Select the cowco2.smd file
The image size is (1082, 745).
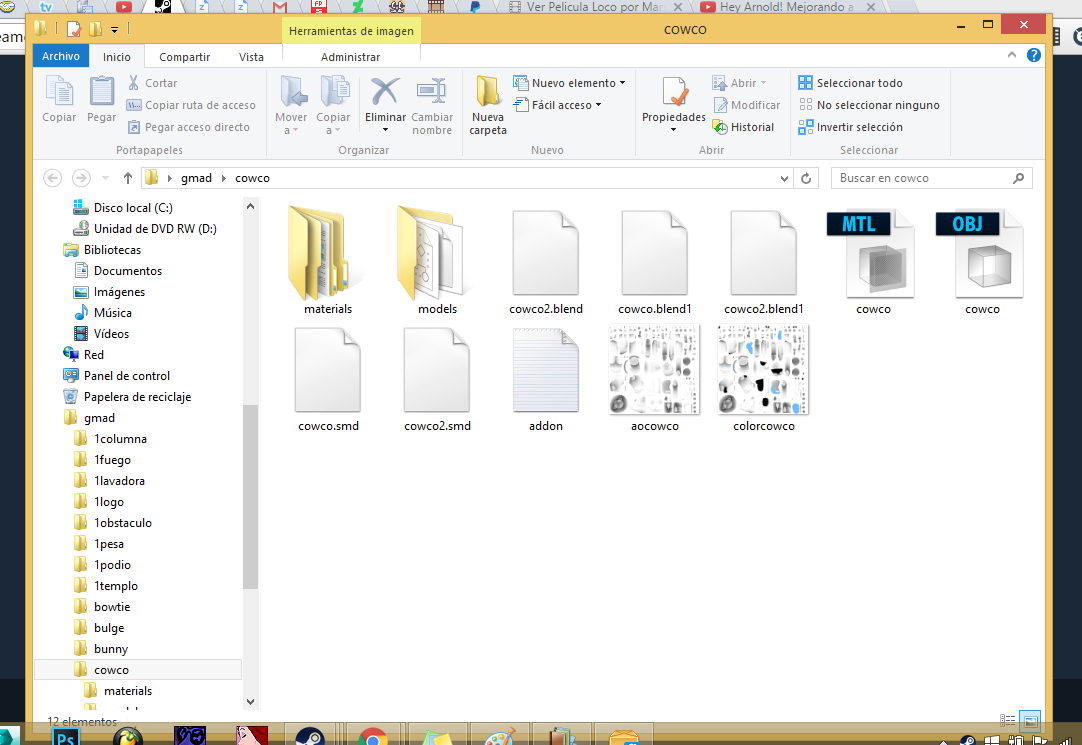[x=437, y=378]
